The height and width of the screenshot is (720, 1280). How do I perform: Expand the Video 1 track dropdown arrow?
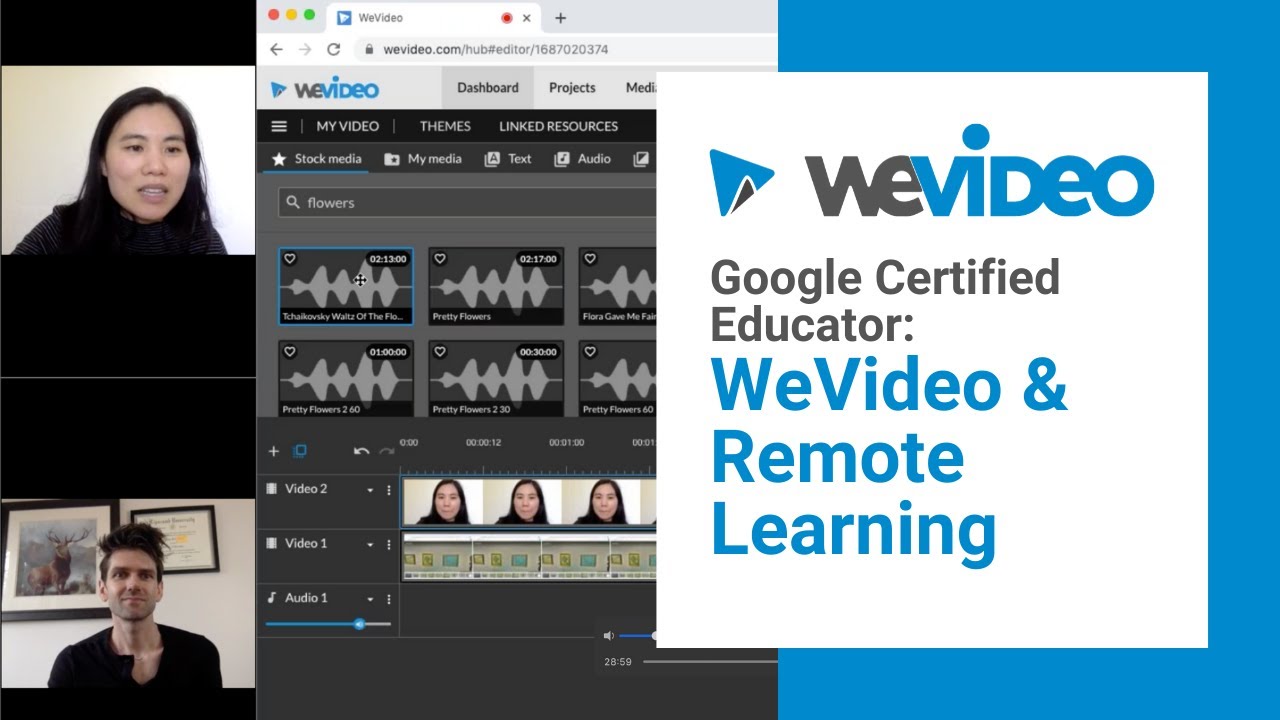[370, 545]
